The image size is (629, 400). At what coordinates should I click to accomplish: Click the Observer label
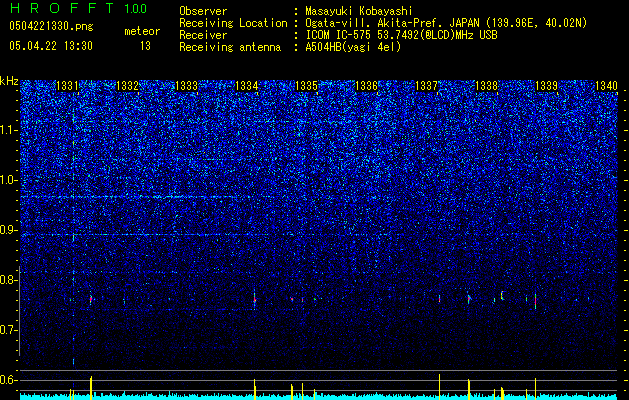[x=203, y=11]
